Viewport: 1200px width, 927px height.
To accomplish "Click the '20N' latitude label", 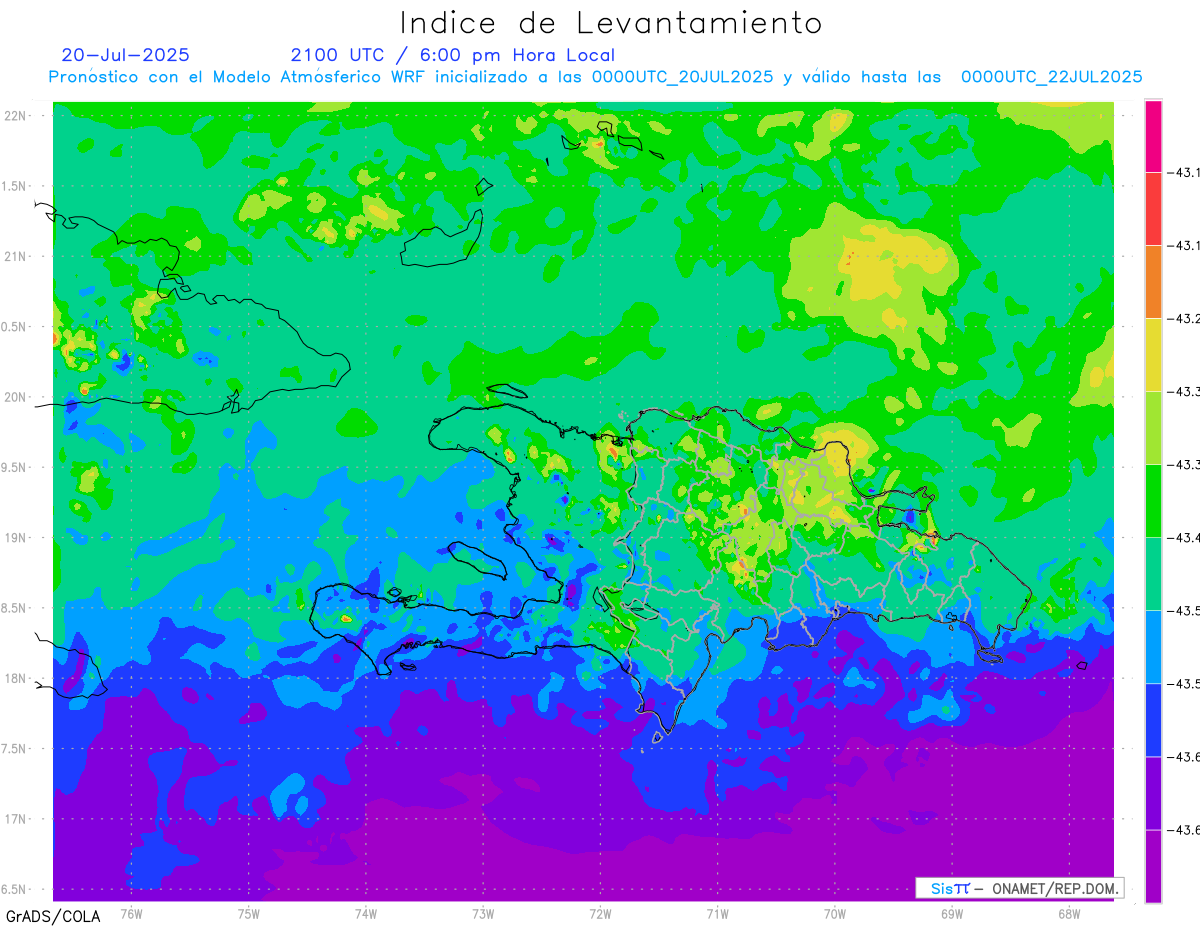I will pos(17,397).
